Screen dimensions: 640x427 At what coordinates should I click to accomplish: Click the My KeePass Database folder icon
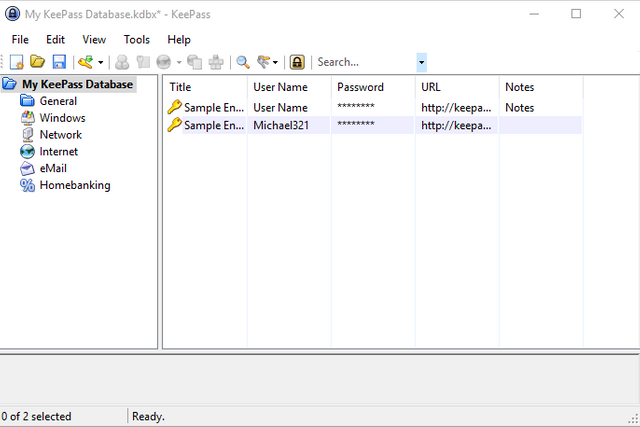(10, 84)
